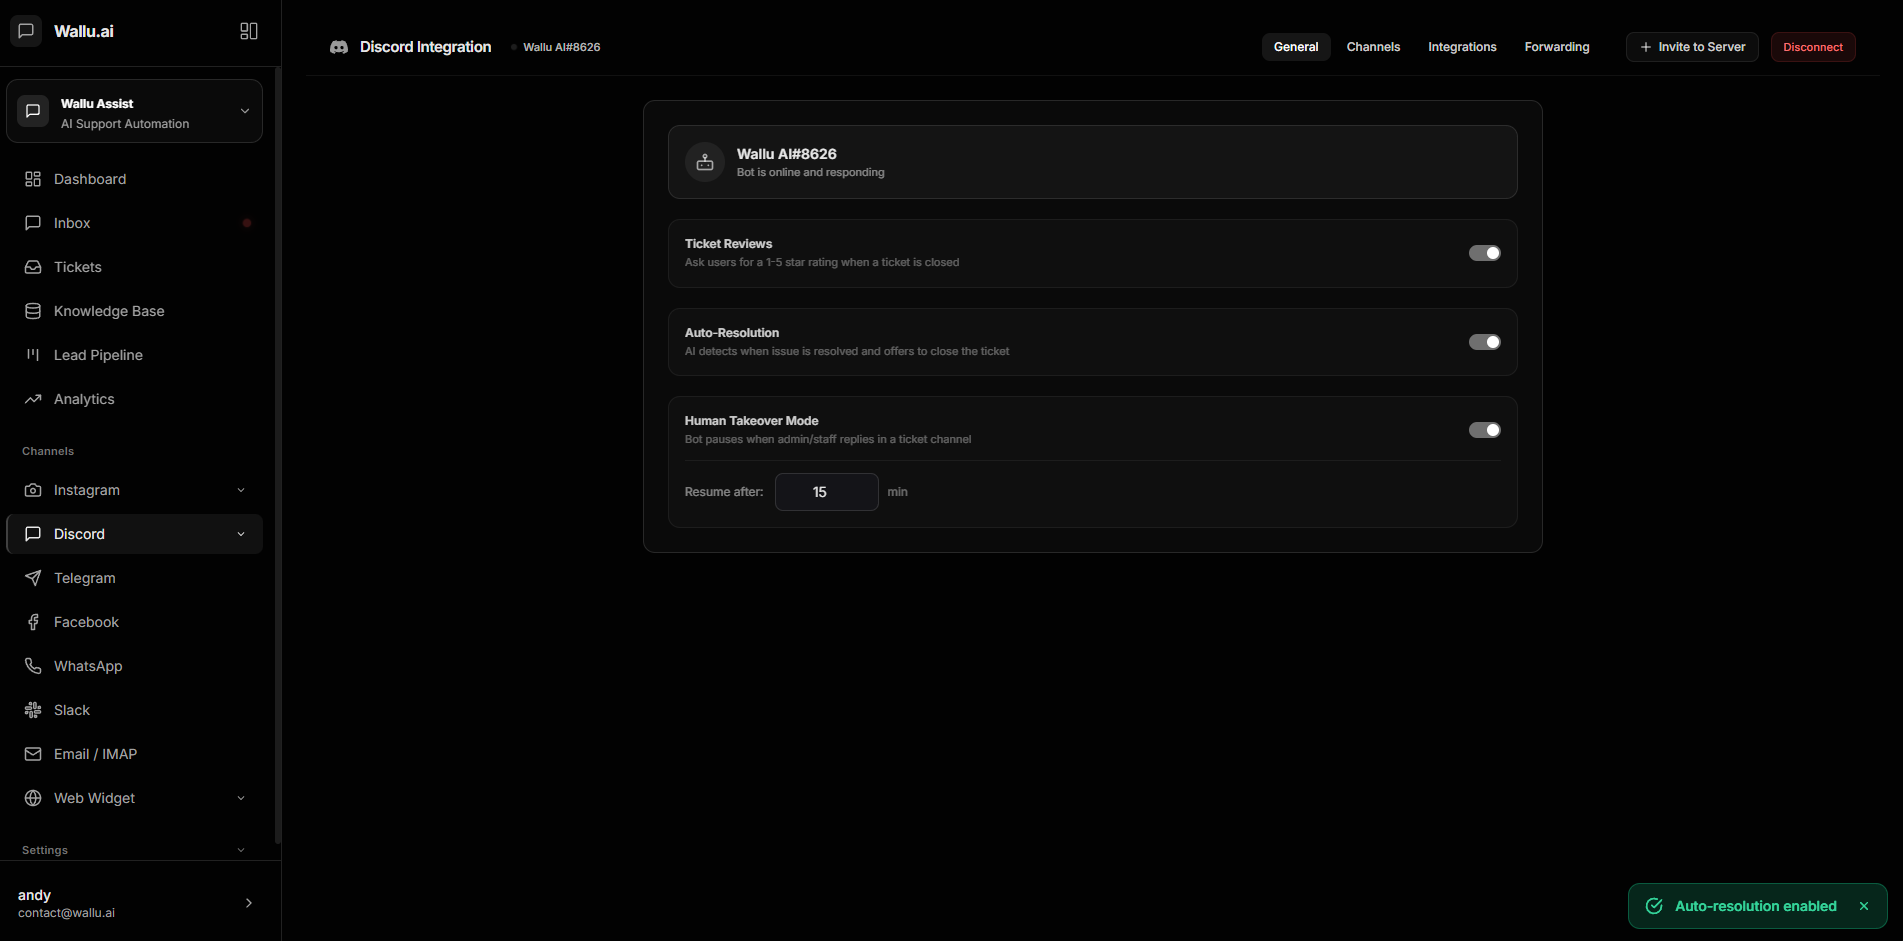Viewport: 1903px width, 941px height.
Task: Open the Email / IMAP channel settings
Action: point(135,754)
